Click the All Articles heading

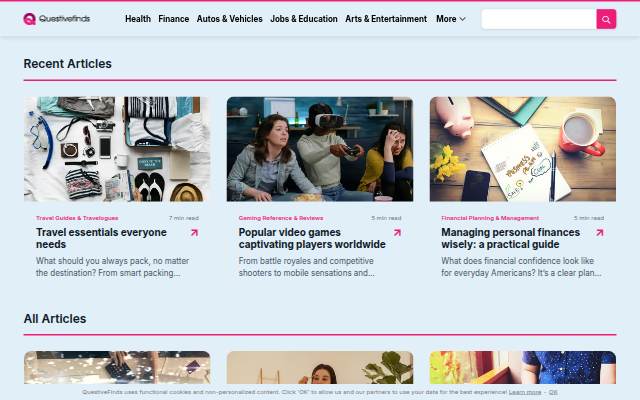pyautogui.click(x=55, y=318)
